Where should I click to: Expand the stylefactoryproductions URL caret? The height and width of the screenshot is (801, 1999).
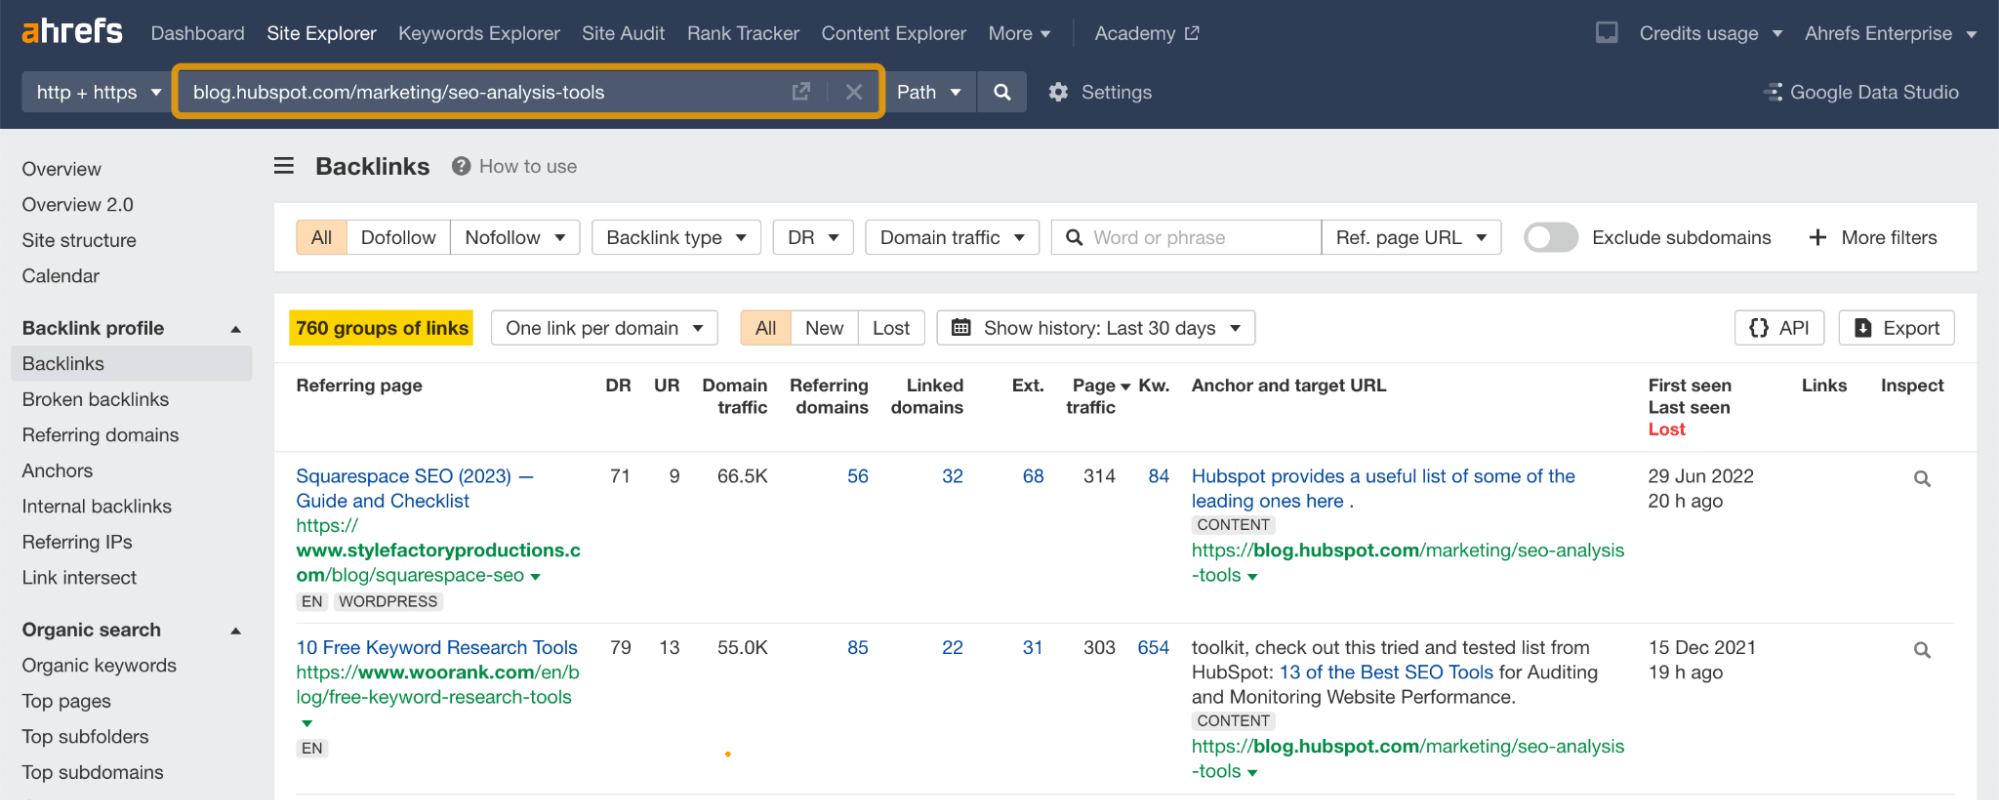point(535,577)
